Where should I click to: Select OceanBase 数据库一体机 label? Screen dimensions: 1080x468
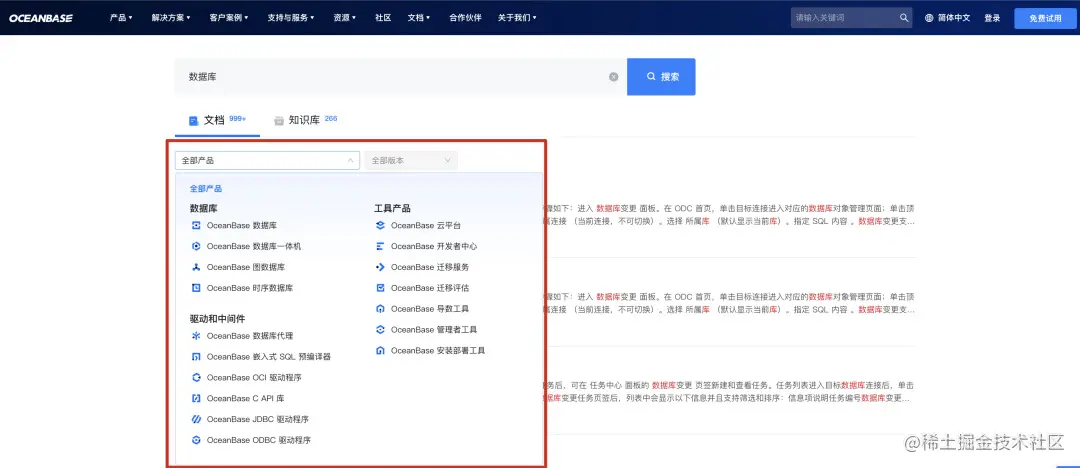click(x=254, y=246)
